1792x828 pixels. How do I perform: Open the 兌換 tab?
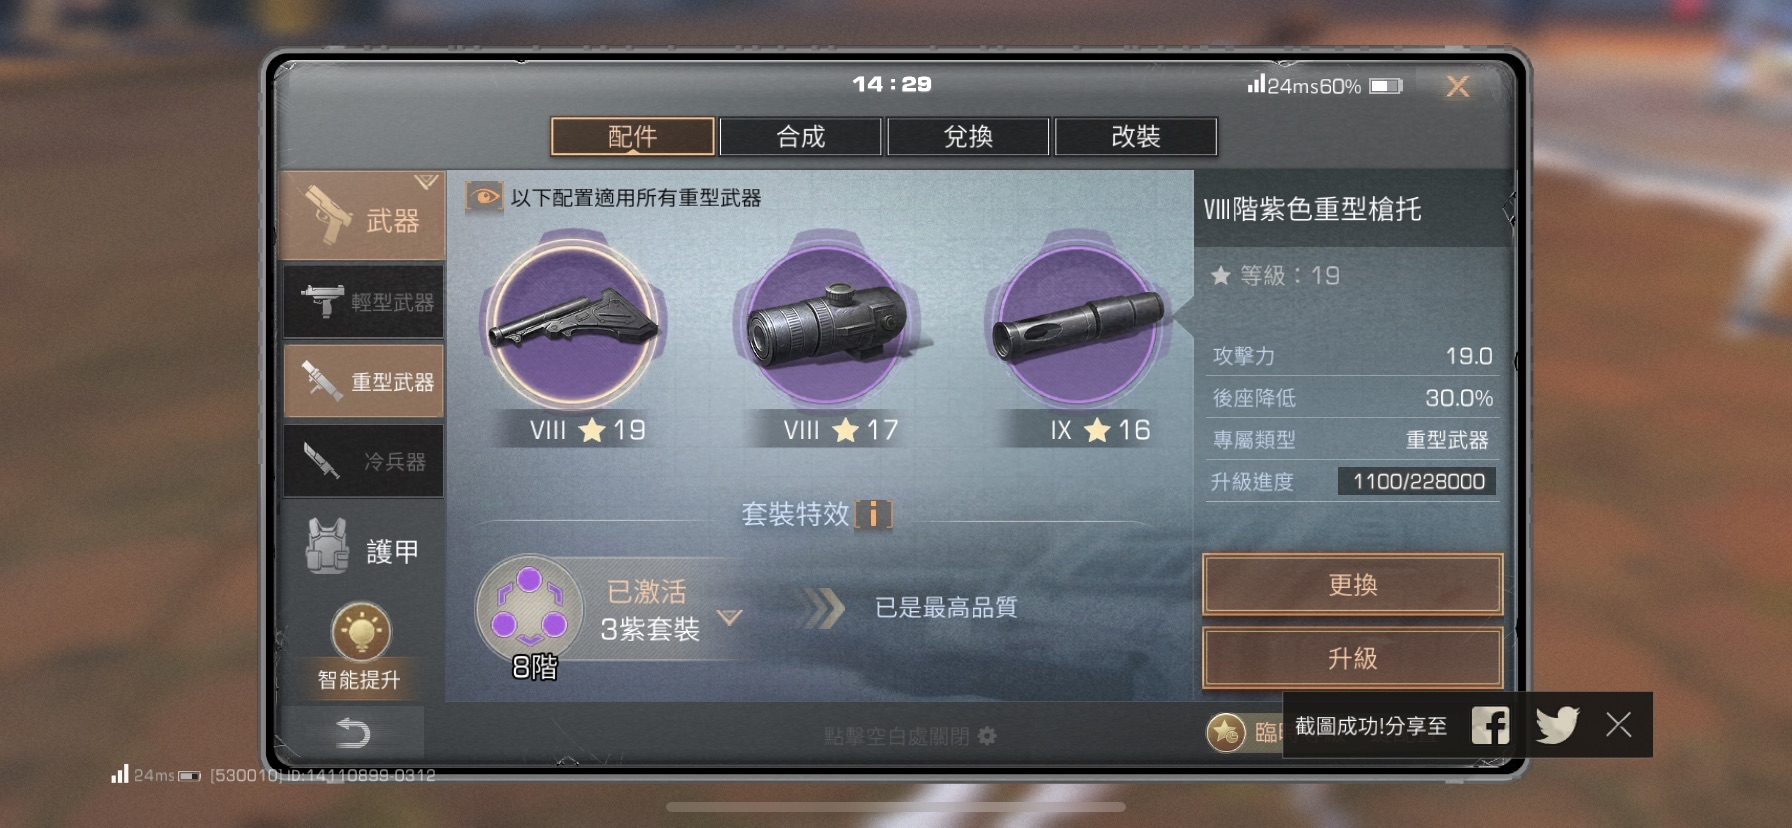[x=968, y=137]
